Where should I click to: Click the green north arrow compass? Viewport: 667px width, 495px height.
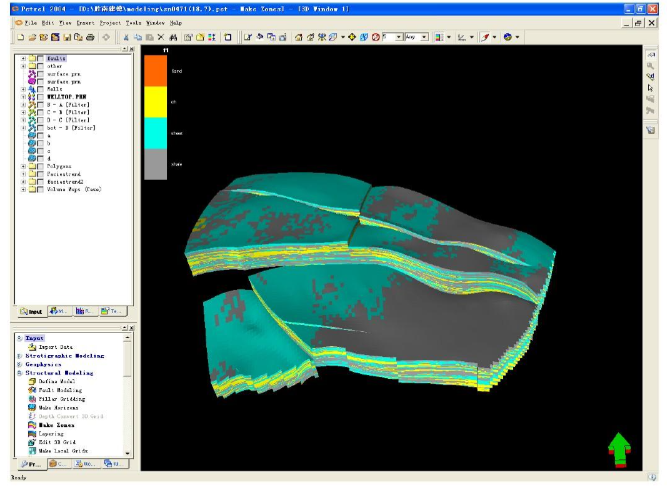pyautogui.click(x=619, y=449)
